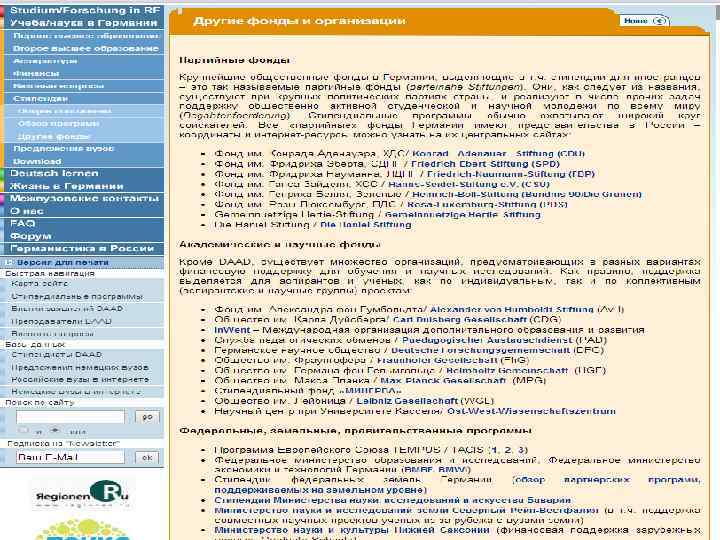Open Стипендиальные программы quick navigation link
Viewport: 720px width, 540px height.
click(77, 297)
